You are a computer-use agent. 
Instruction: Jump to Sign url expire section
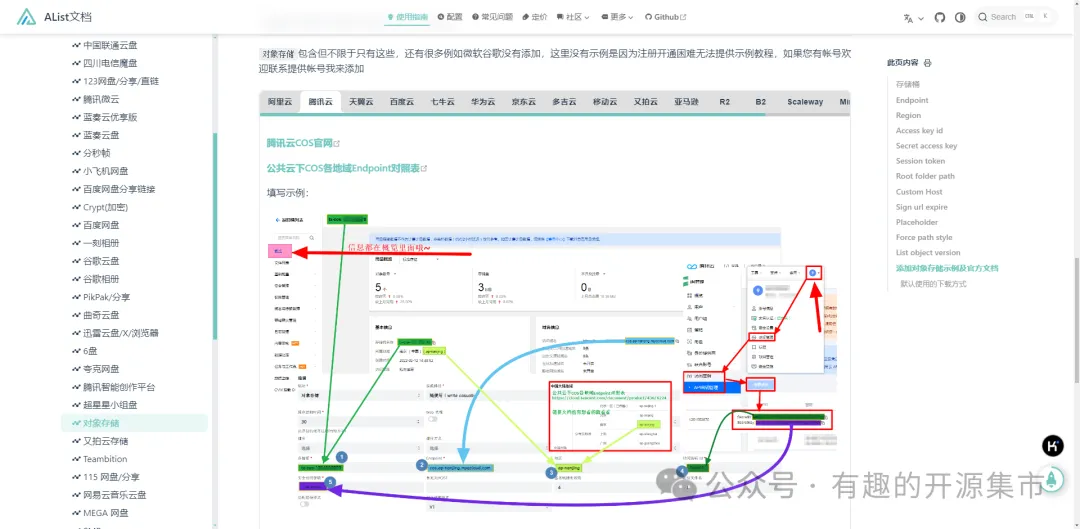pos(922,207)
